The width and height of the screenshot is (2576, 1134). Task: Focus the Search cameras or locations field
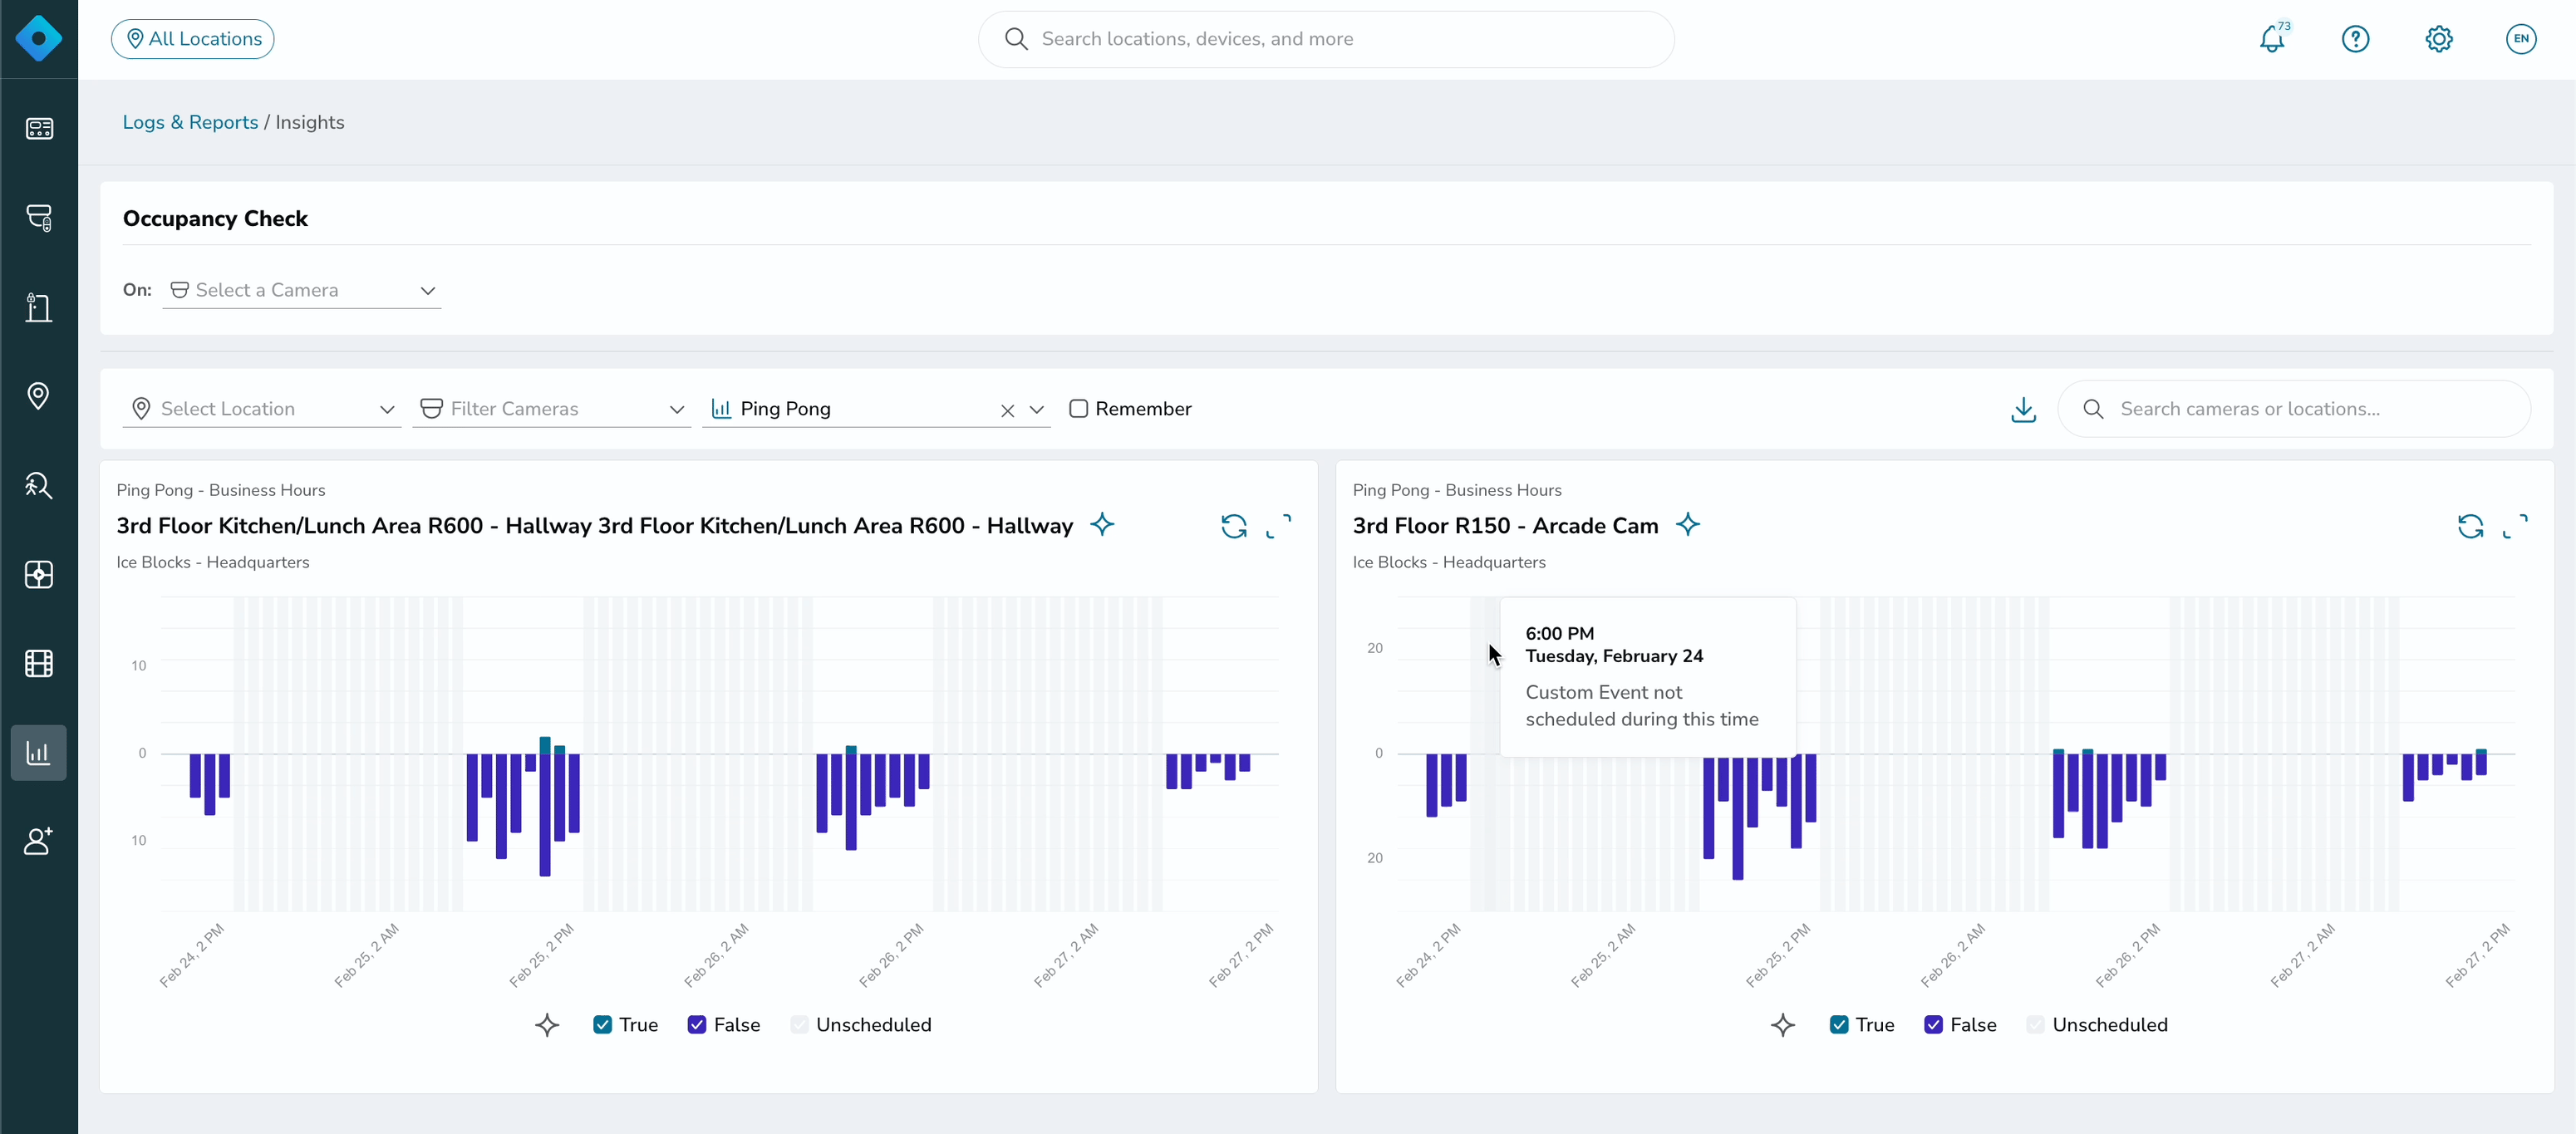click(x=2294, y=409)
